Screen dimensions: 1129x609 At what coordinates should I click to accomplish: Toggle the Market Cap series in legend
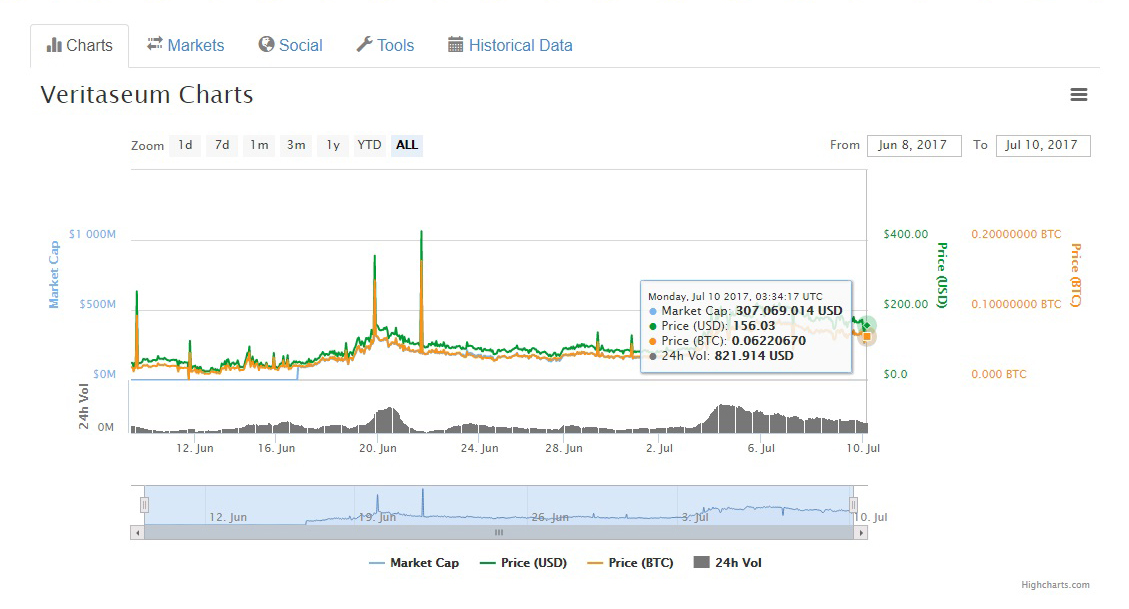click(414, 563)
